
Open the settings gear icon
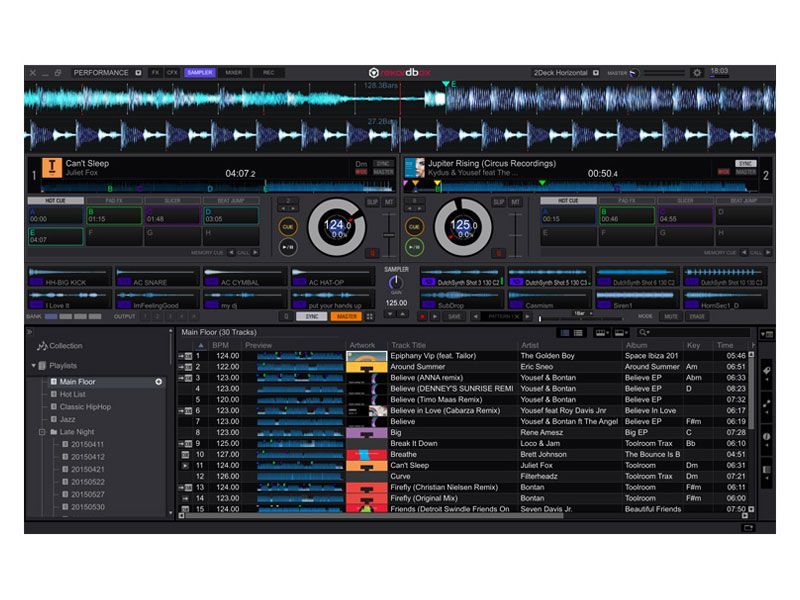(697, 73)
